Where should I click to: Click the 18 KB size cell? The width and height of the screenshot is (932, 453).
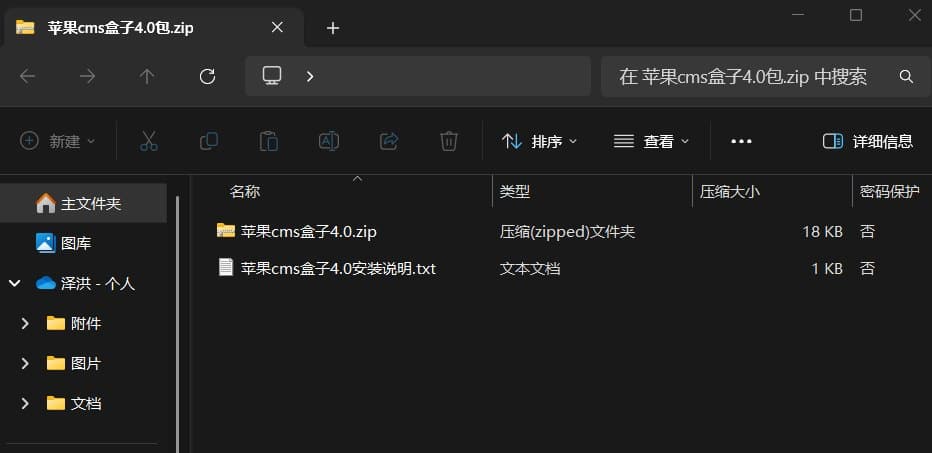pyautogui.click(x=823, y=231)
